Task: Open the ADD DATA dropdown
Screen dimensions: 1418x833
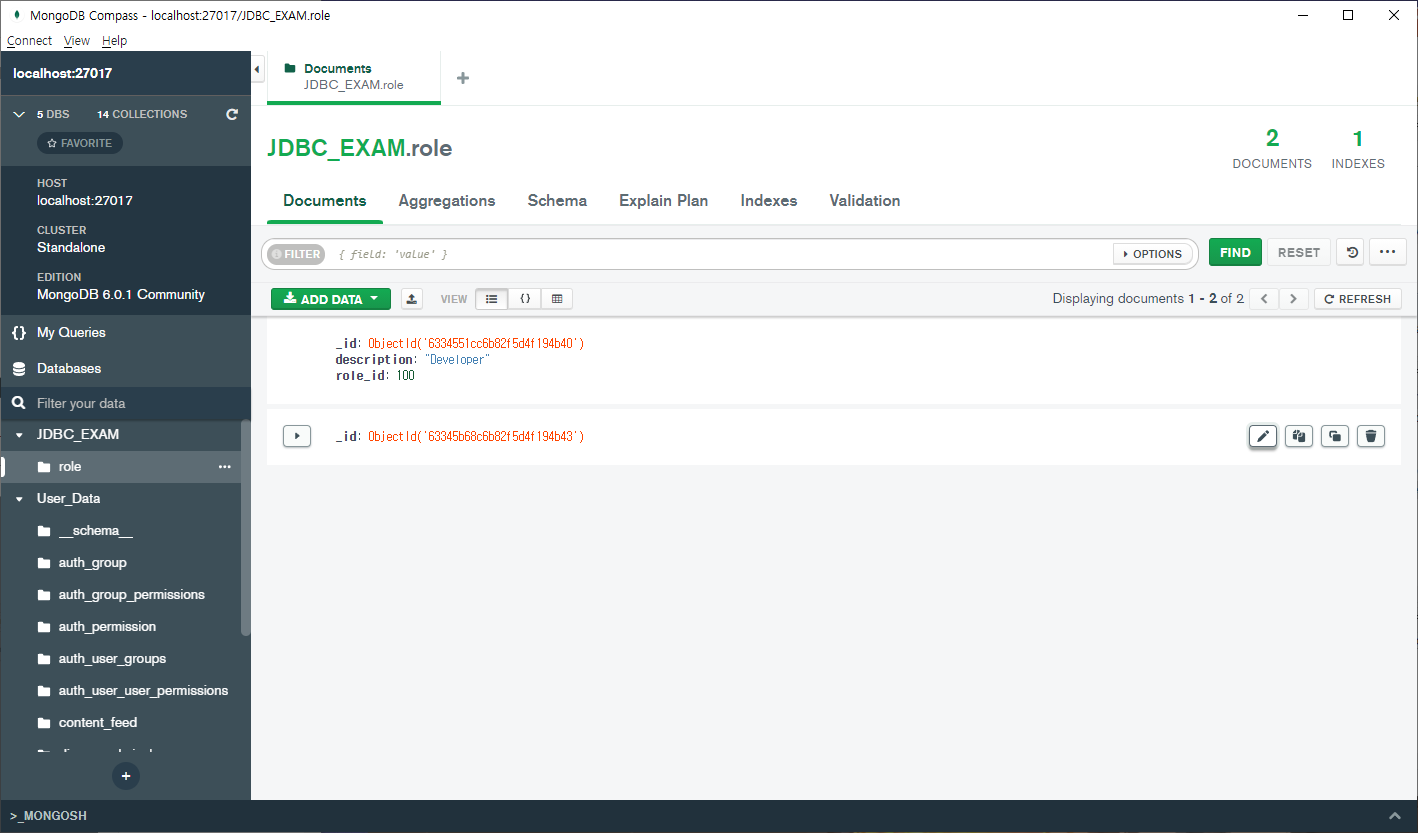Action: pos(331,299)
